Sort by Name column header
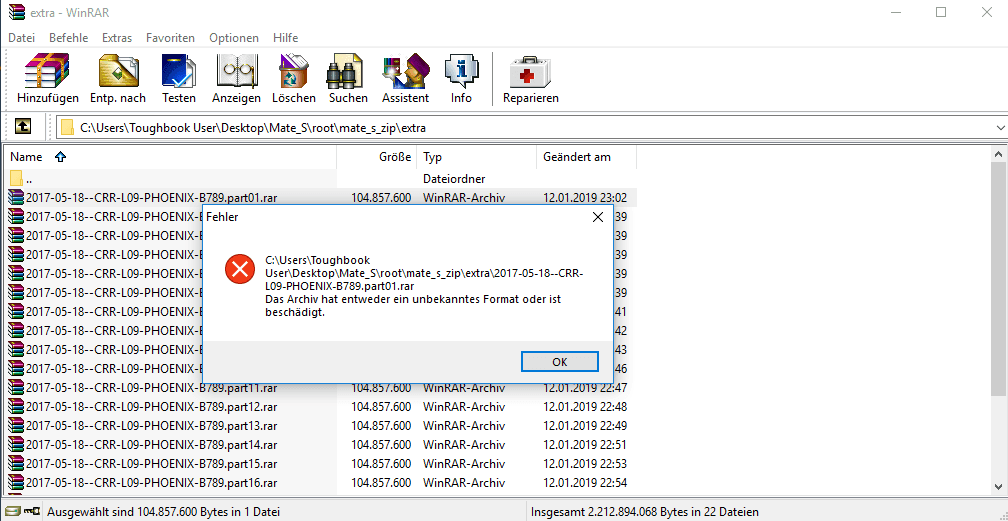 170,157
